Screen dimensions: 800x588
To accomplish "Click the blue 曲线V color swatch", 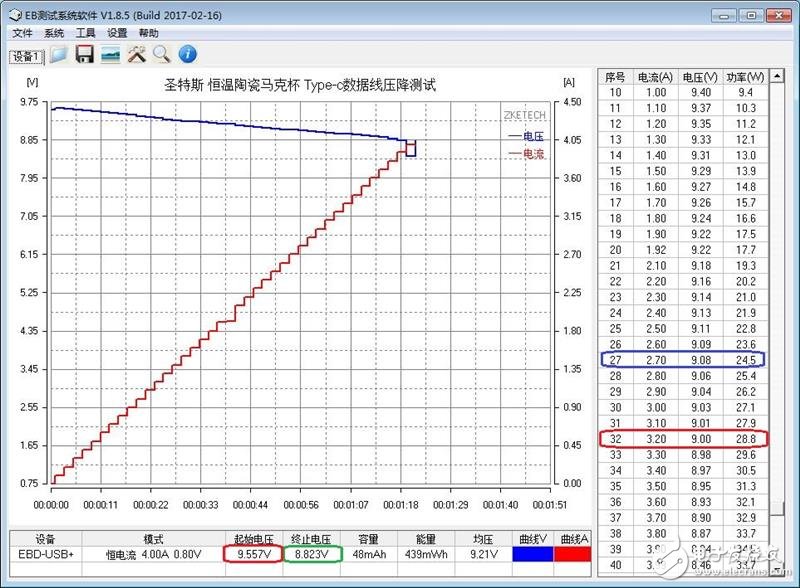I will tap(531, 552).
